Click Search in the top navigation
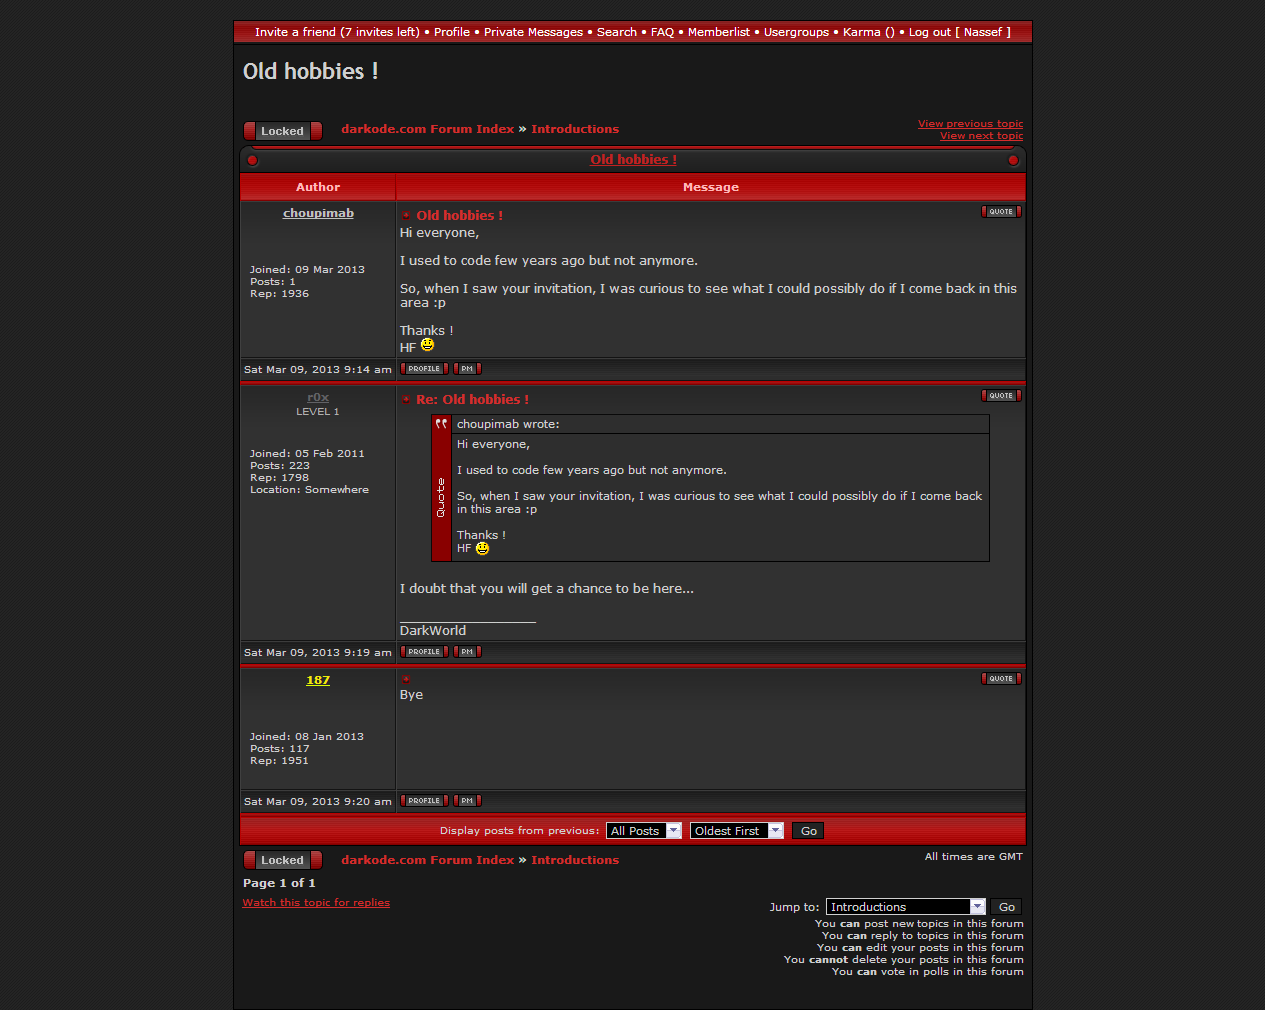 pos(616,32)
